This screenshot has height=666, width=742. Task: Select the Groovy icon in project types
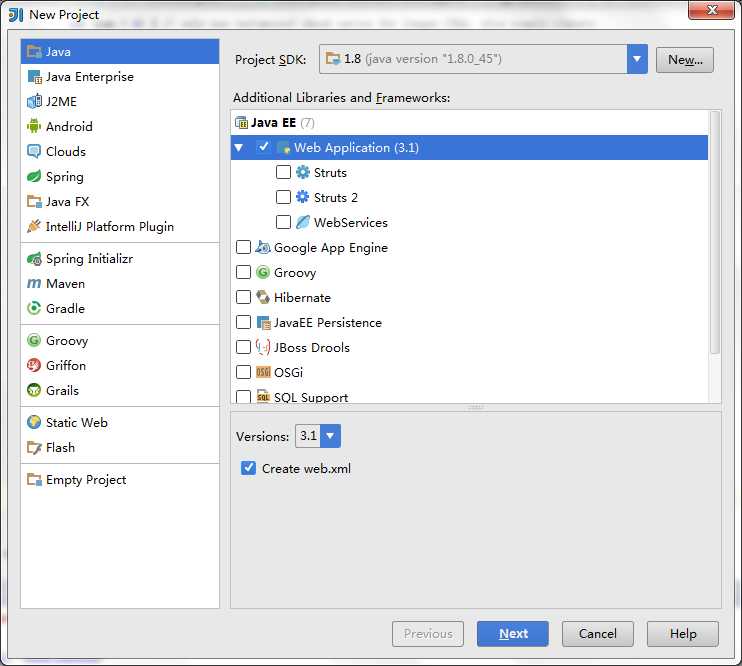click(34, 341)
